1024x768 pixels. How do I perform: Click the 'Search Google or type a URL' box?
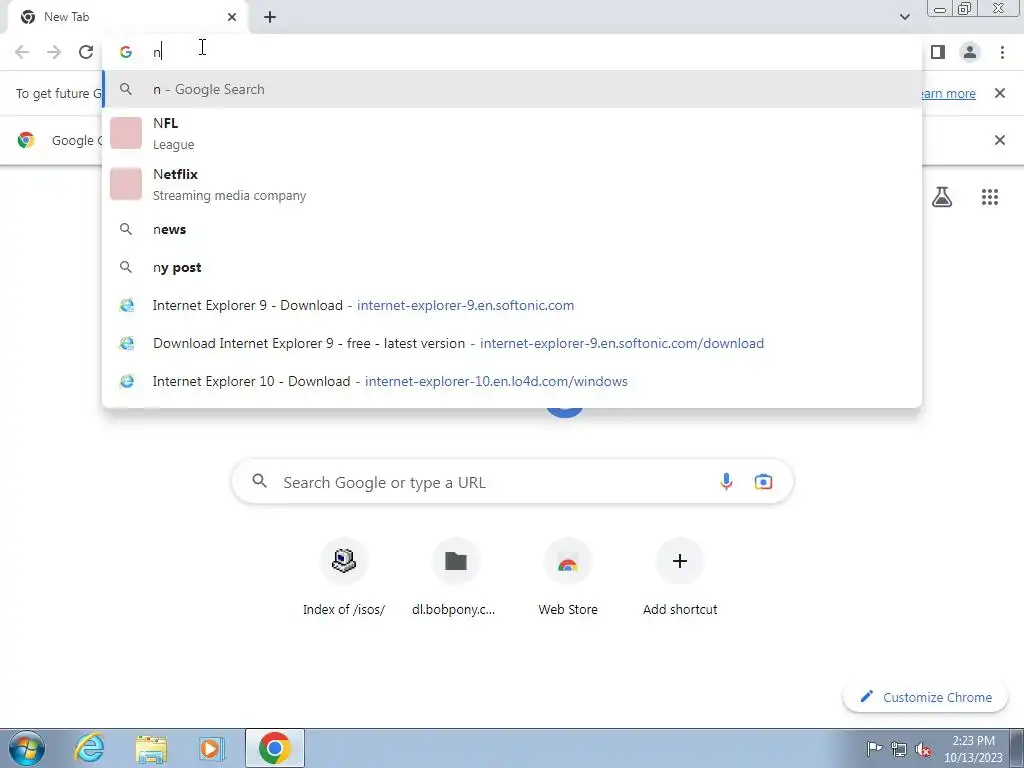click(512, 482)
